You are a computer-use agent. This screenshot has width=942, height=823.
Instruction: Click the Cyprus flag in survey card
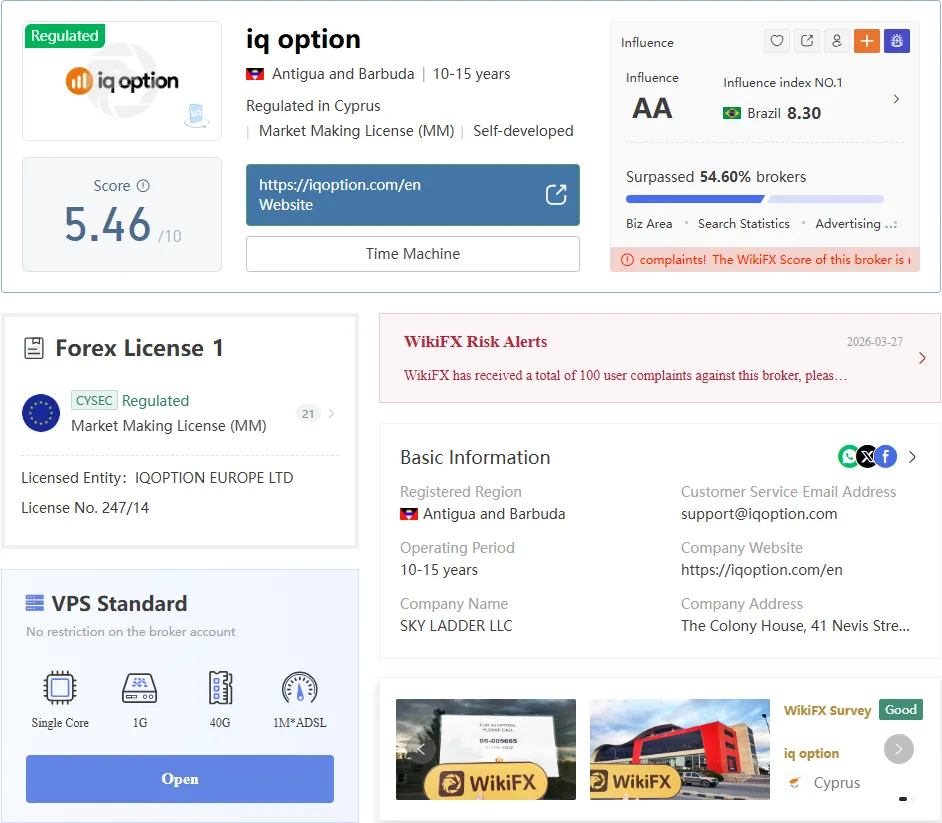pyautogui.click(x=794, y=783)
